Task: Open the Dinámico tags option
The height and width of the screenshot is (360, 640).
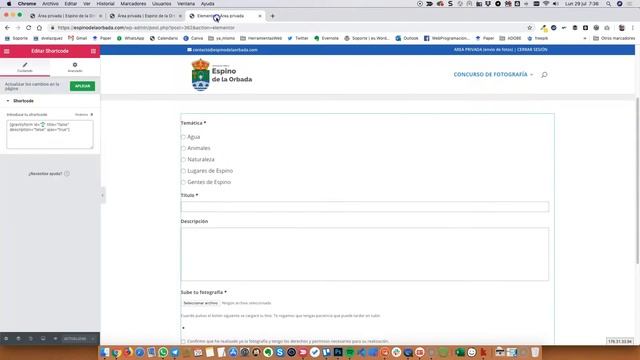Action: tap(84, 115)
